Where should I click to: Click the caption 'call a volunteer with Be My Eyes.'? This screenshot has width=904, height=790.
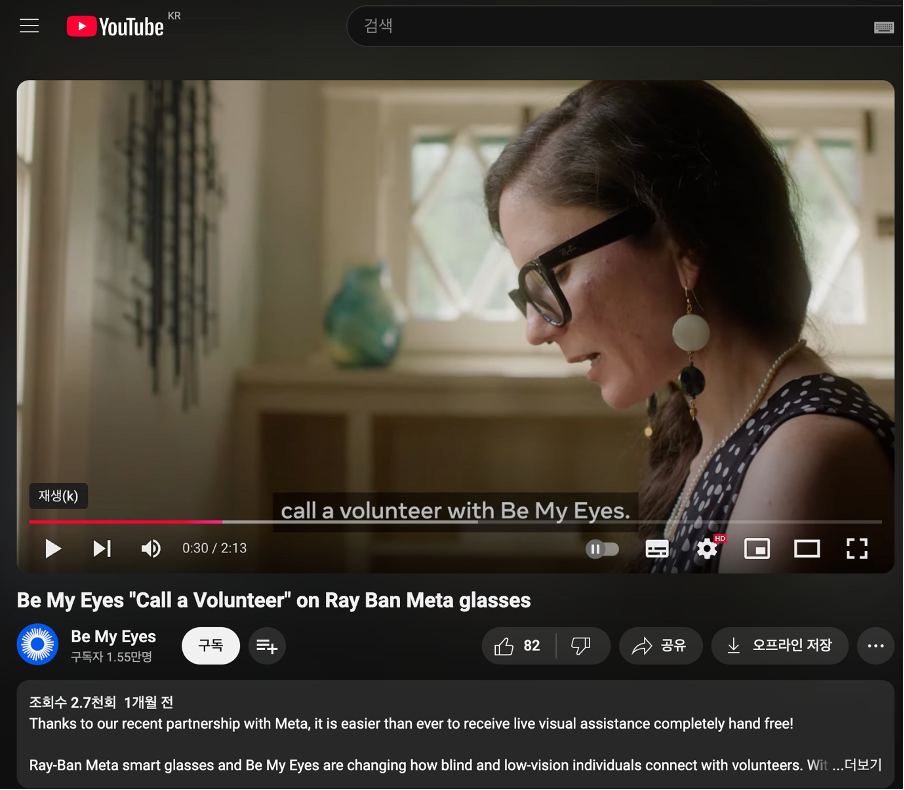coord(455,511)
